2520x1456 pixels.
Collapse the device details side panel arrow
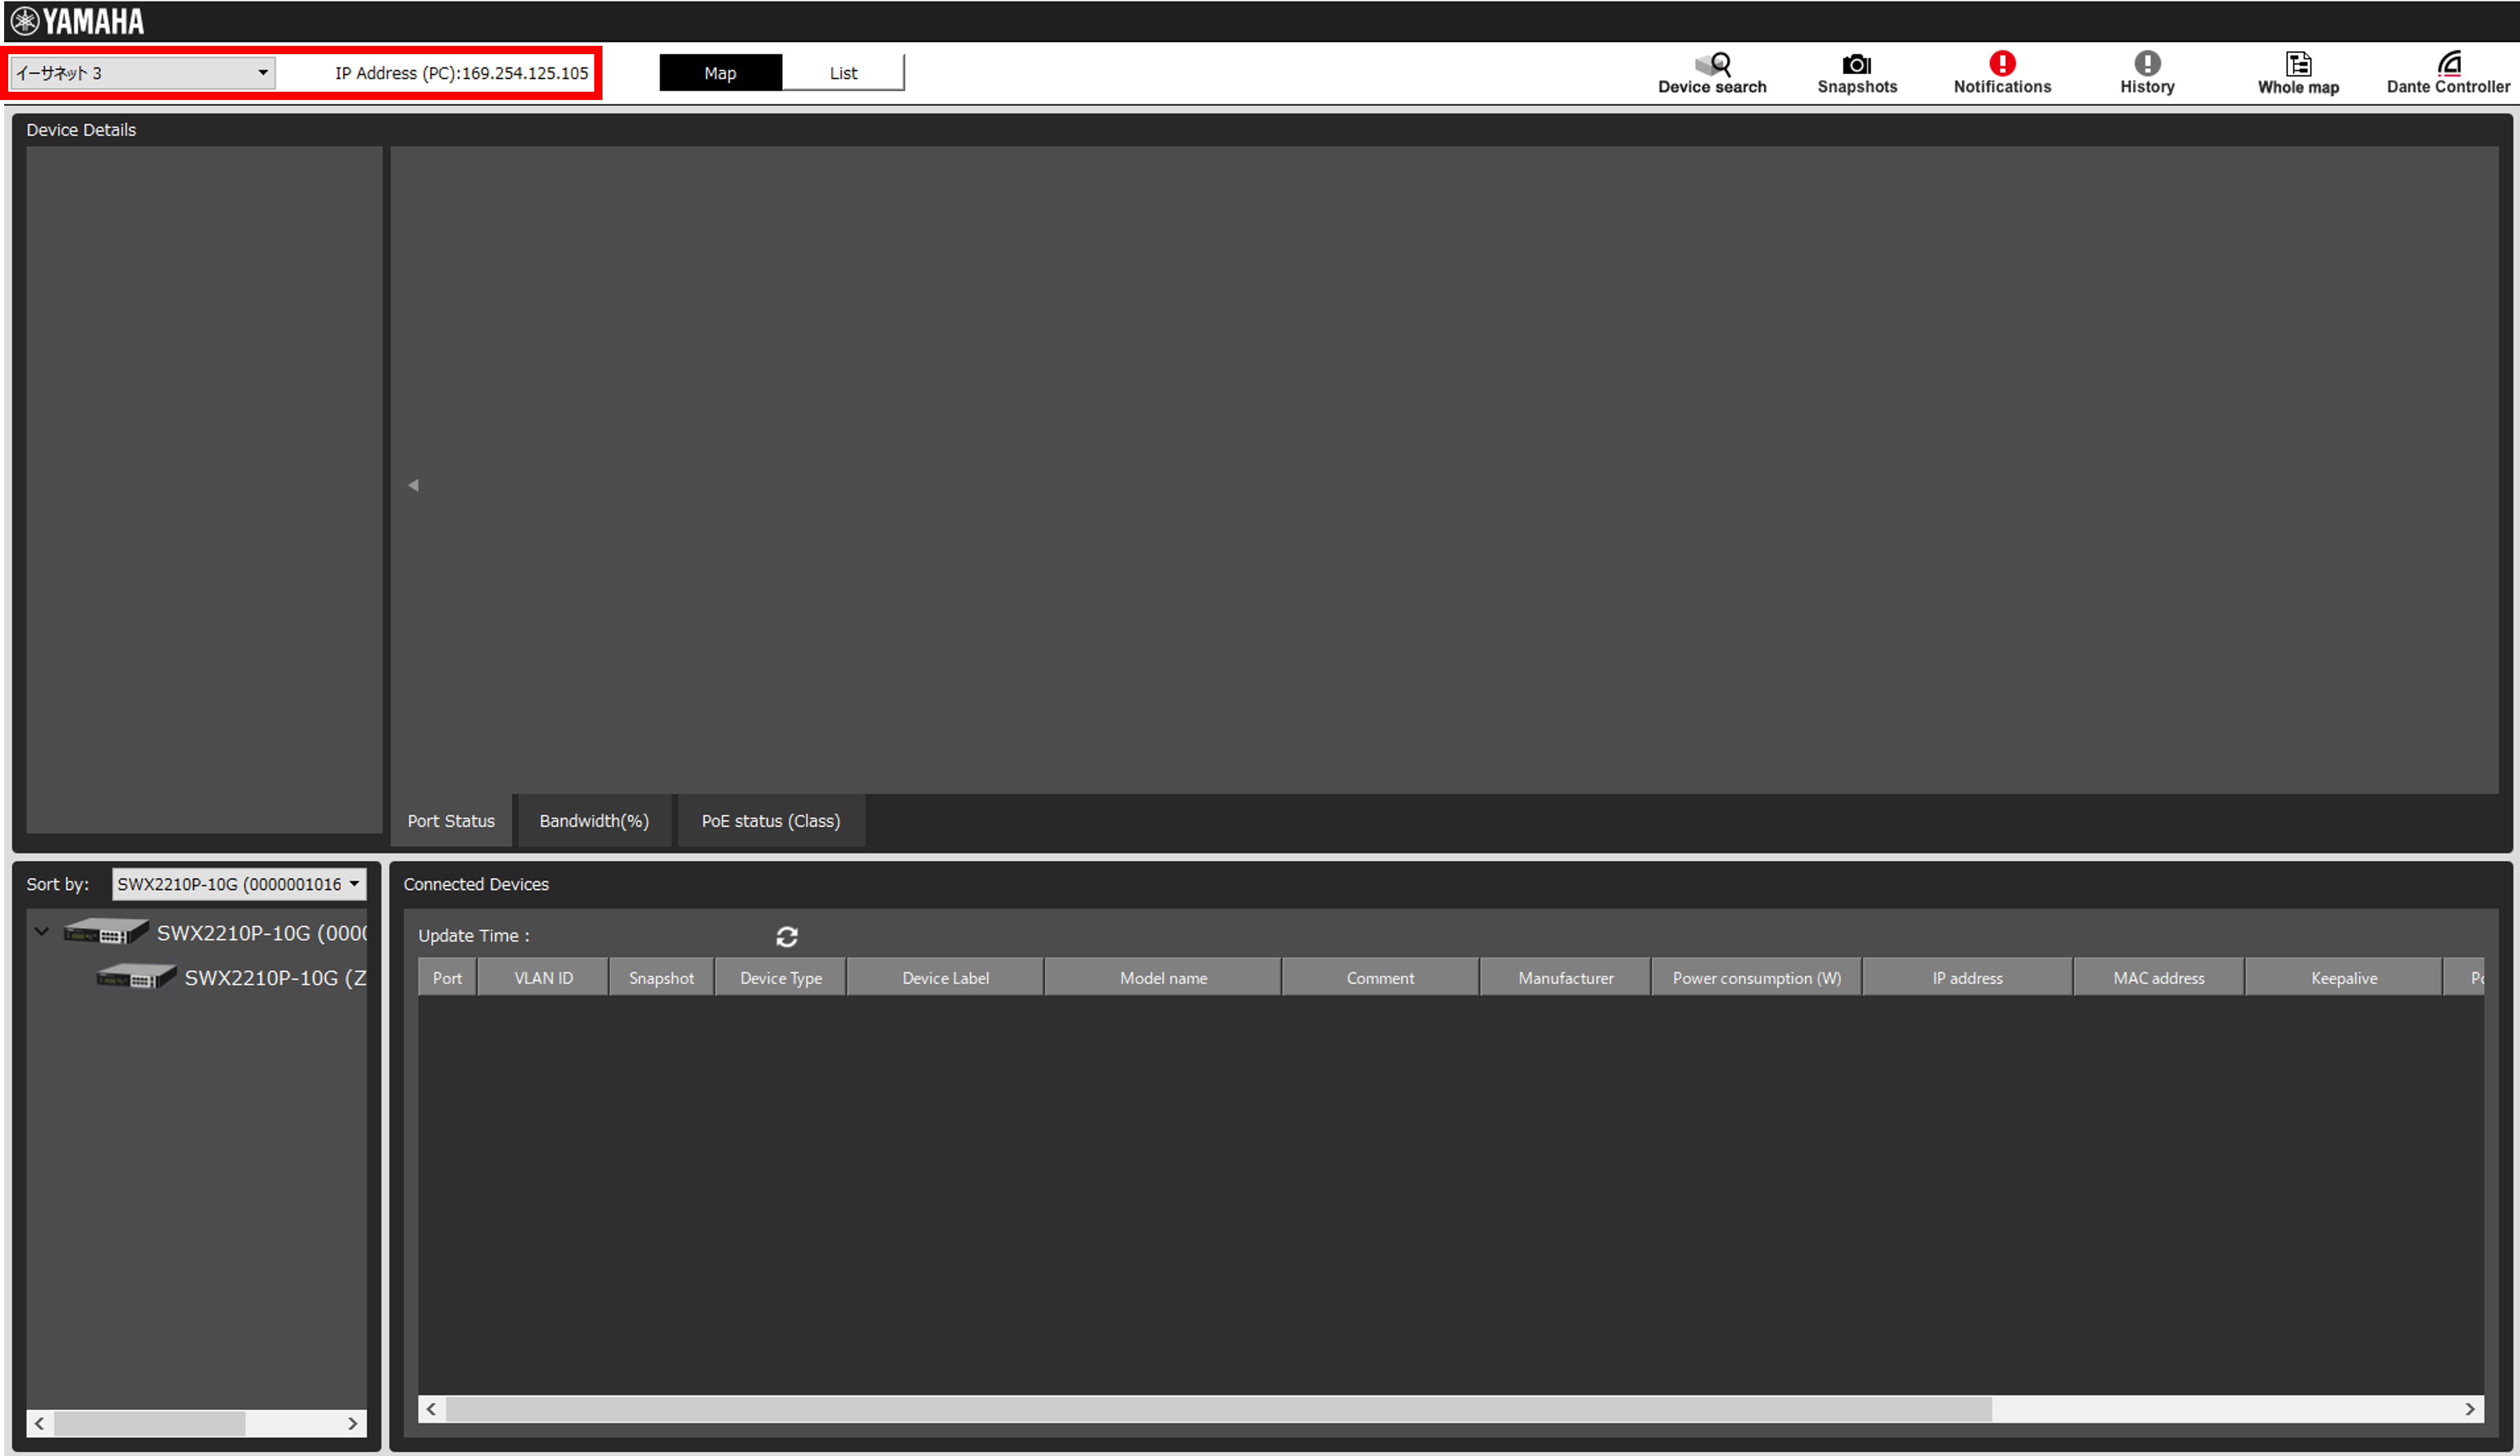pos(413,485)
